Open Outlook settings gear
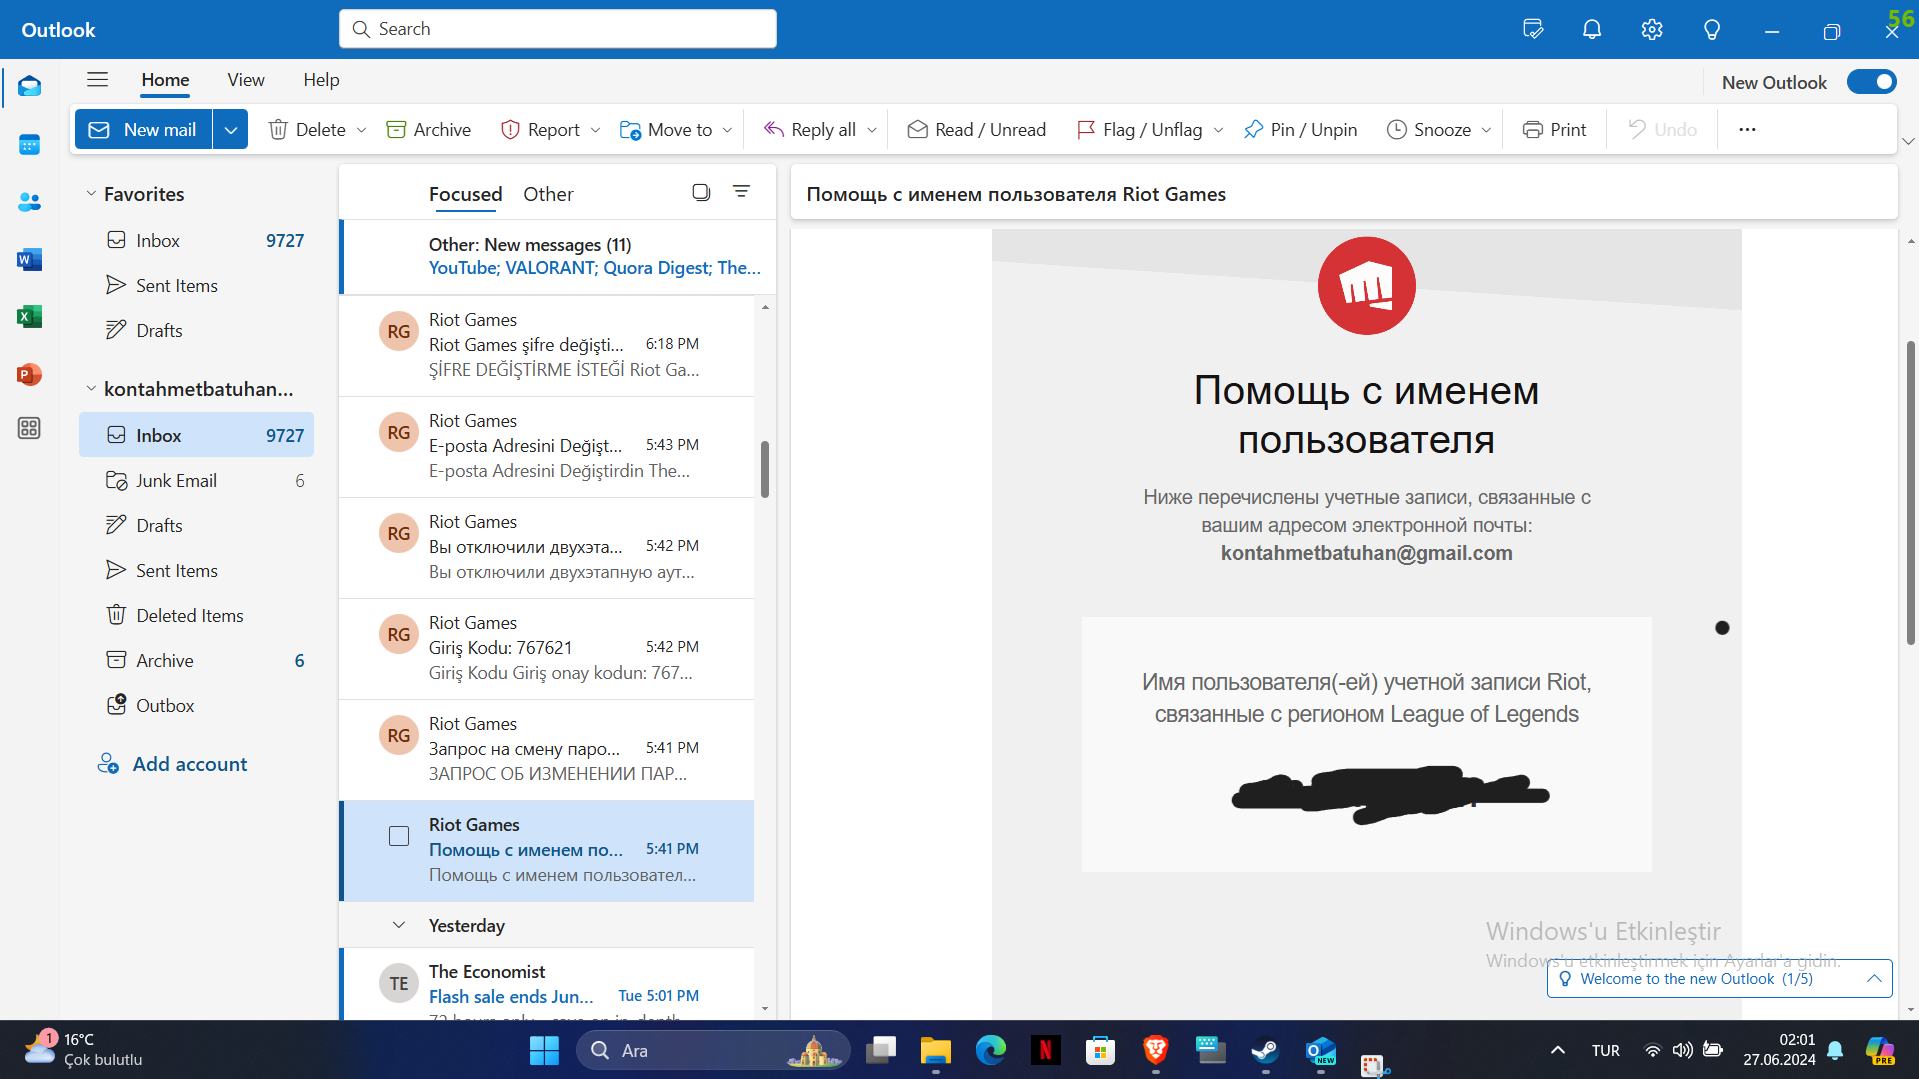Viewport: 1919px width, 1079px height. [x=1652, y=29]
